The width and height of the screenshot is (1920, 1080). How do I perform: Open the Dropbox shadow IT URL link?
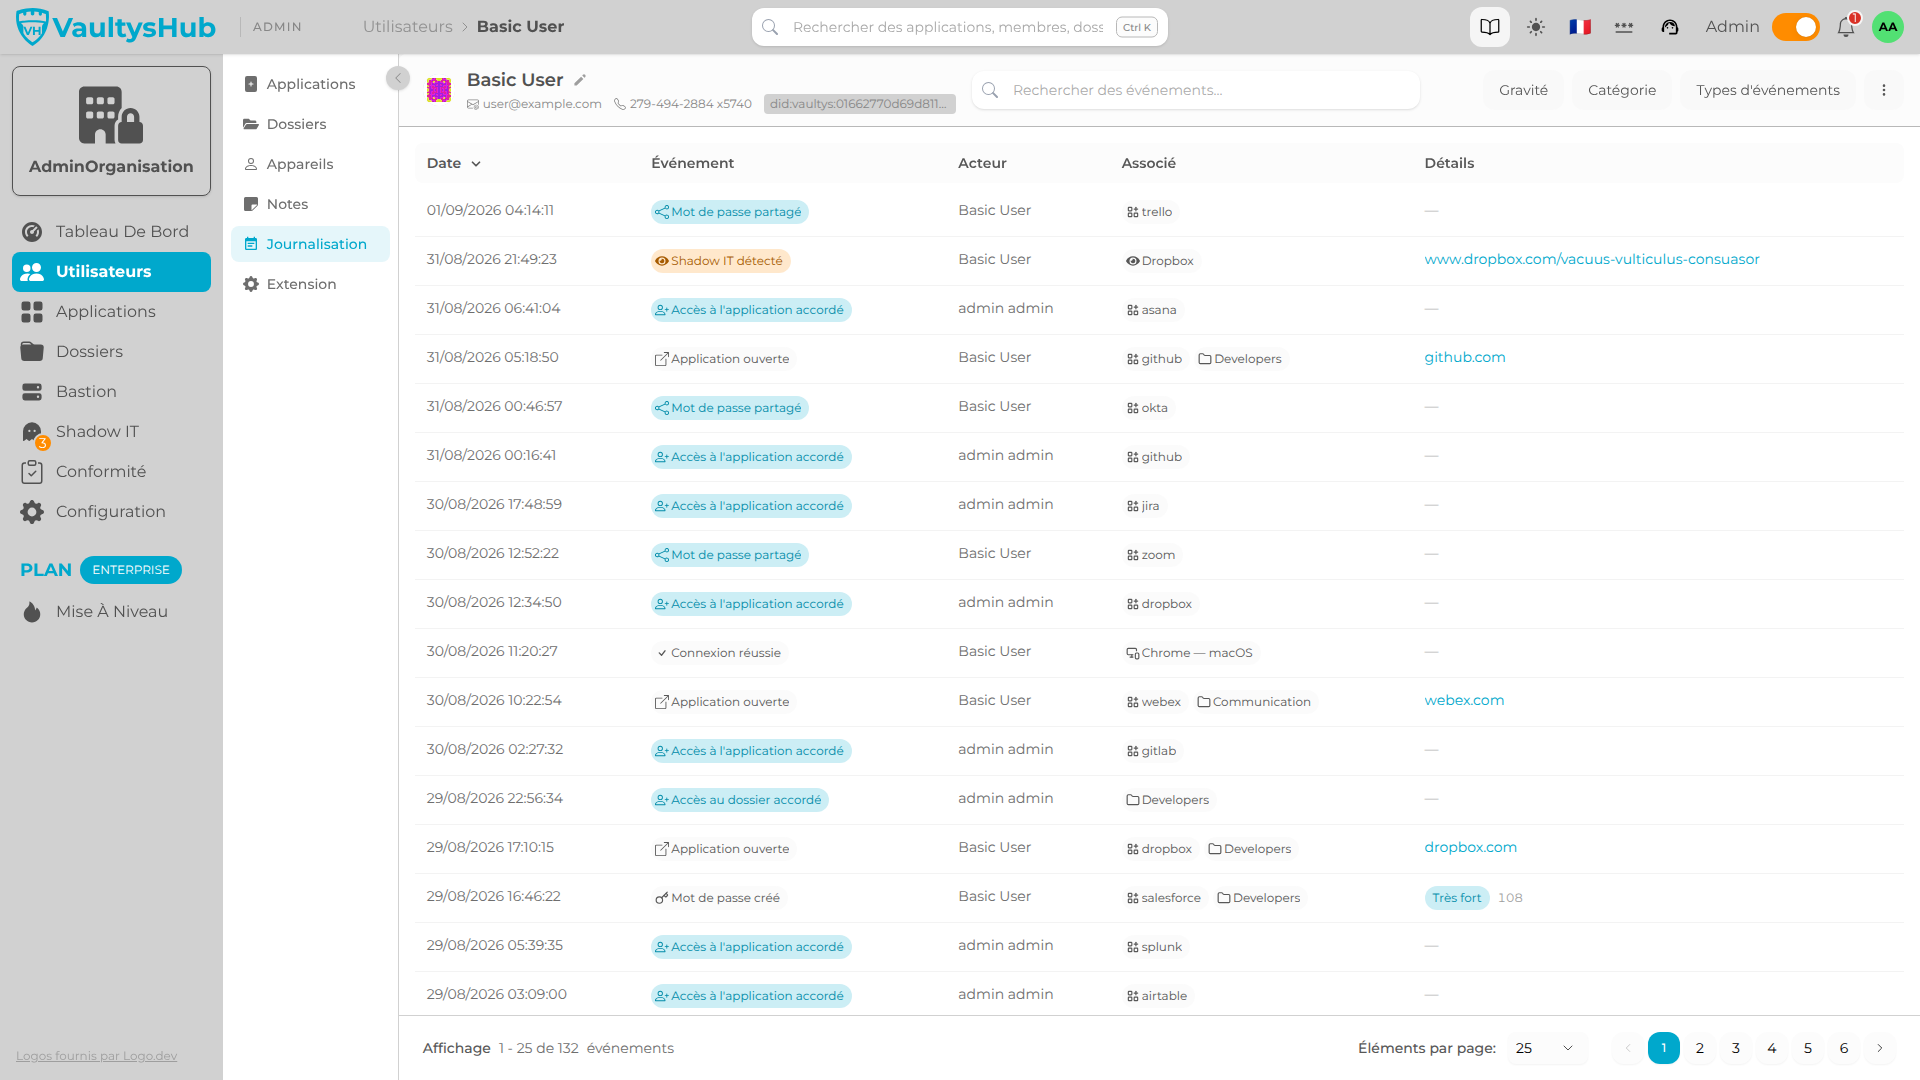(x=1592, y=259)
